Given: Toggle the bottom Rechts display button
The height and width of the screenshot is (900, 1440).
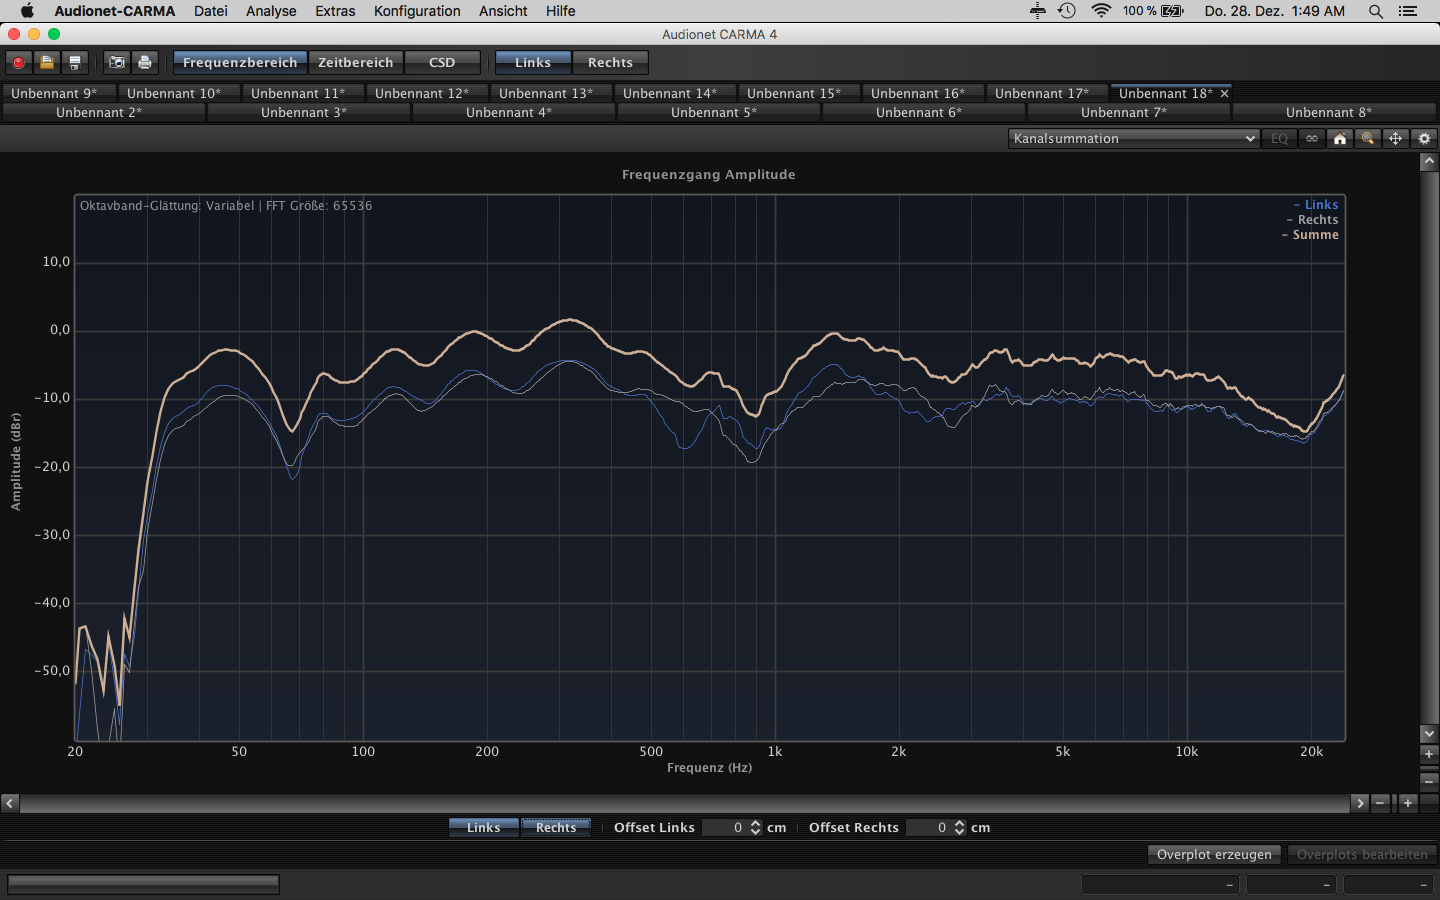Looking at the screenshot, I should point(556,827).
